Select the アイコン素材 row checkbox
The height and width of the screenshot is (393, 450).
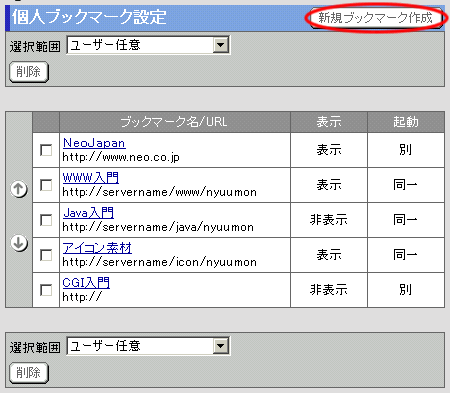(x=46, y=255)
